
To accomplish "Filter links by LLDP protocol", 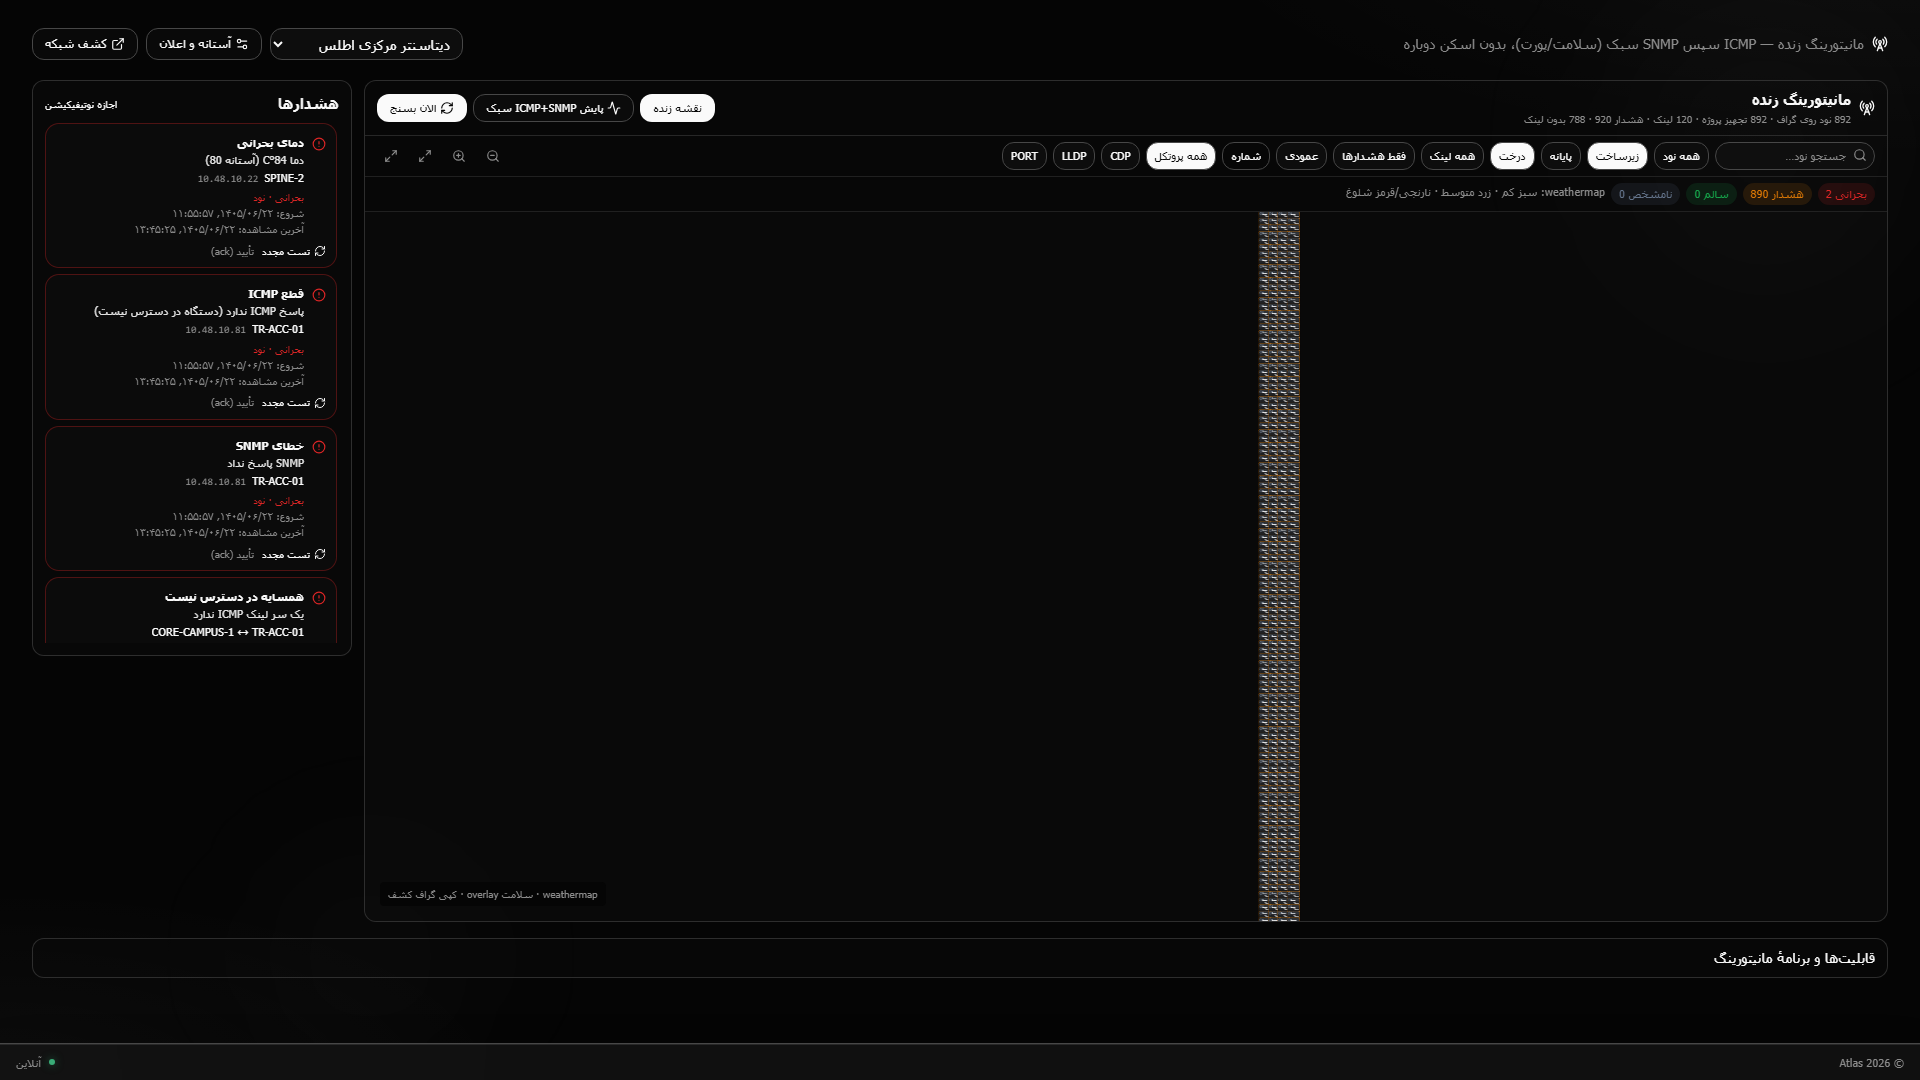I will [x=1074, y=156].
